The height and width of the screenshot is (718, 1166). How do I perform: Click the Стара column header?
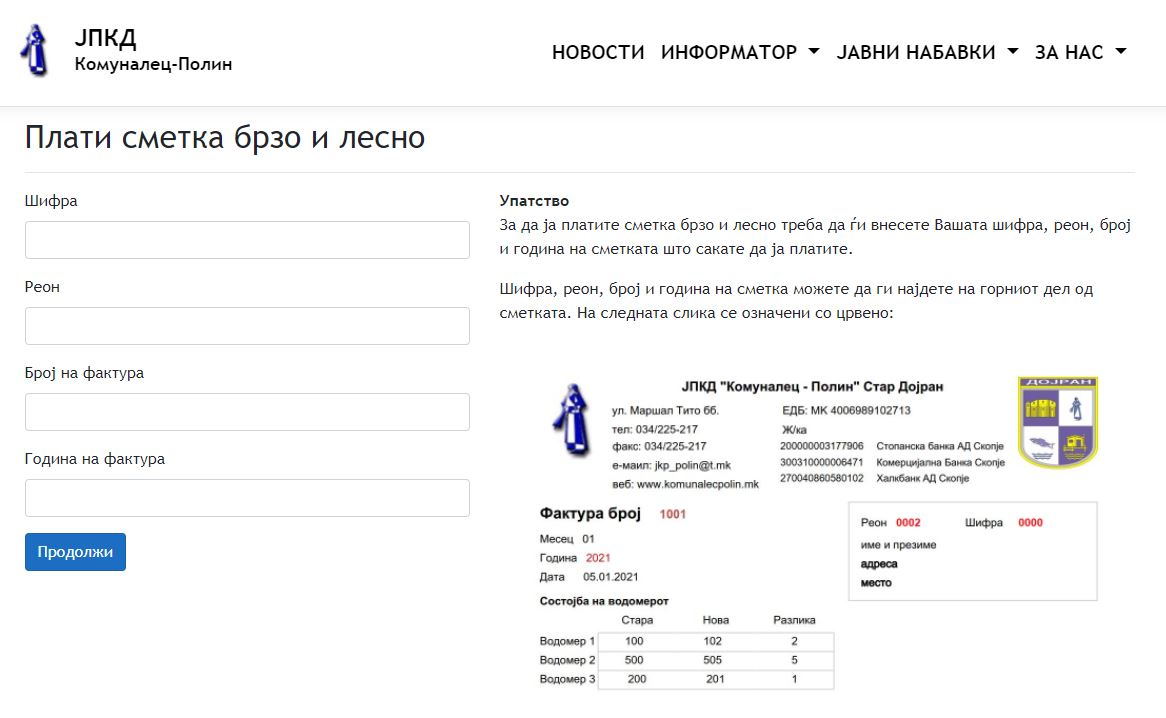click(x=637, y=620)
